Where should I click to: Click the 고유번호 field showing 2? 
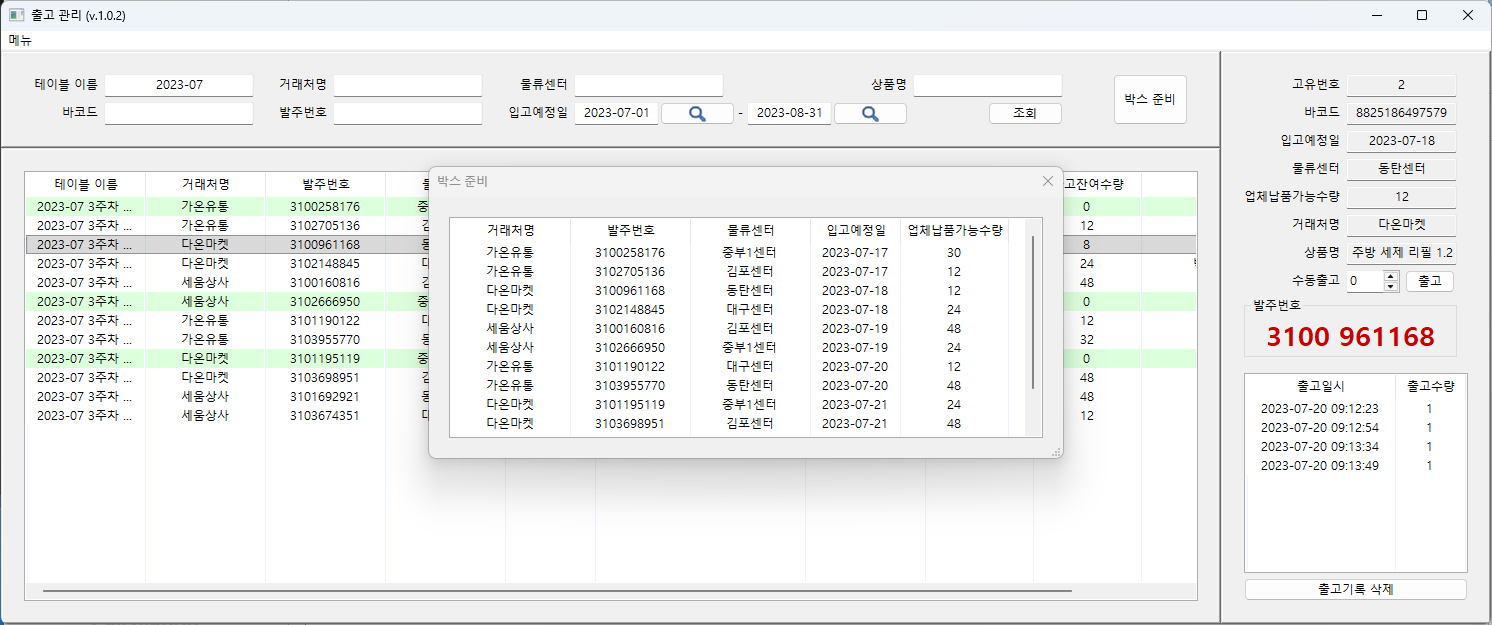point(1401,85)
